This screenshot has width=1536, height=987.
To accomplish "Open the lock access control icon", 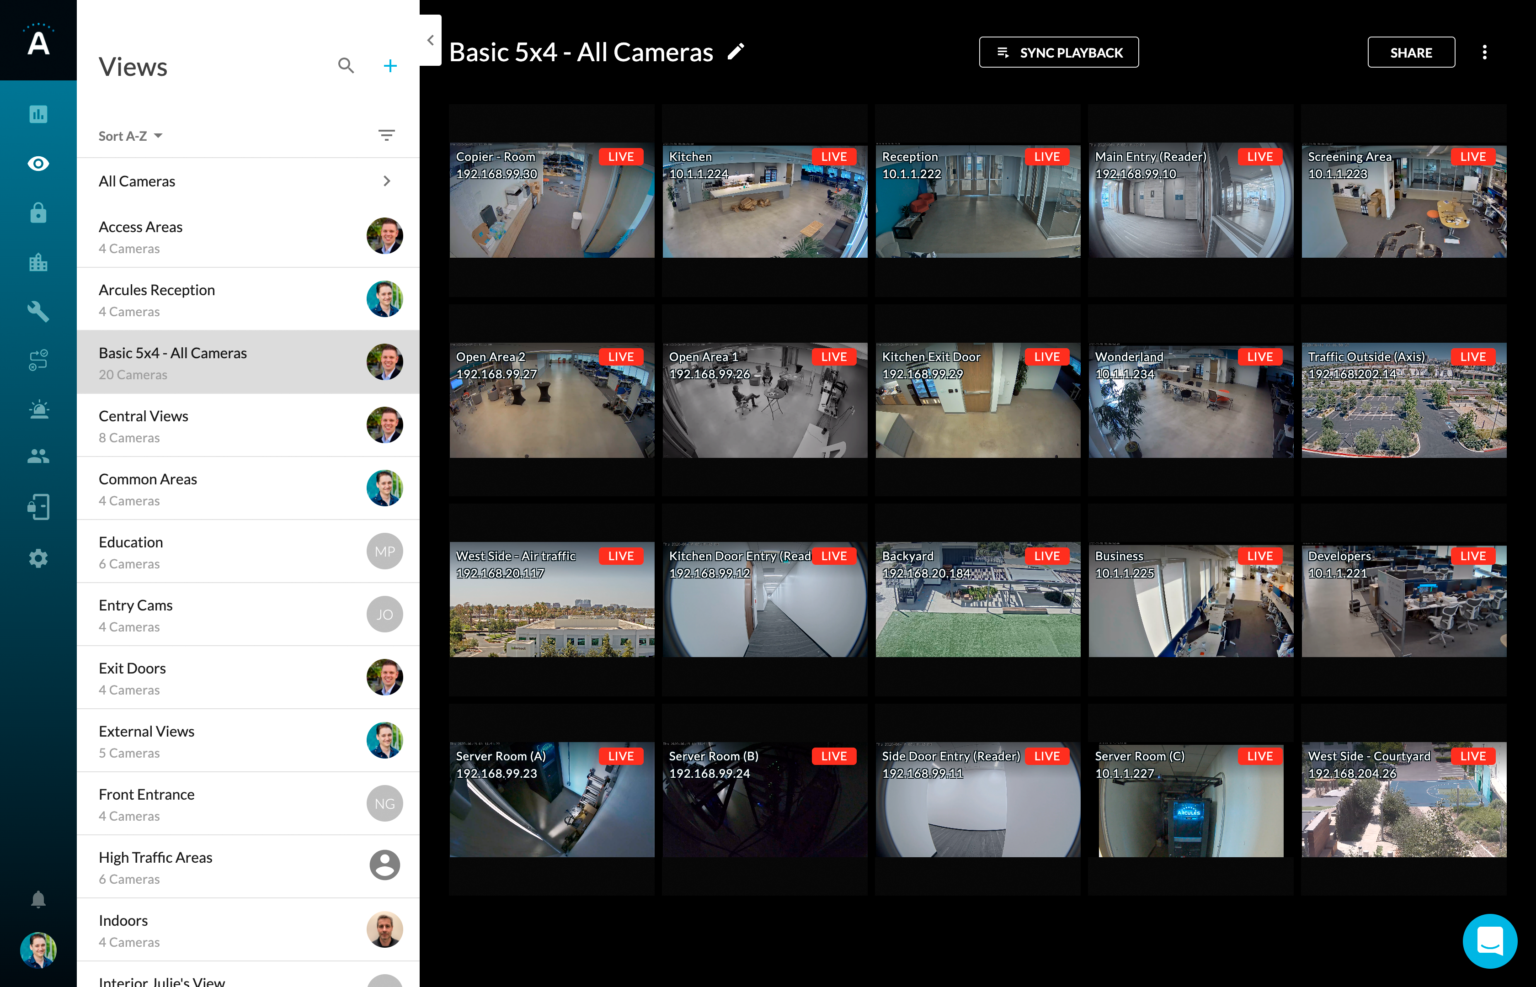I will pyautogui.click(x=38, y=212).
